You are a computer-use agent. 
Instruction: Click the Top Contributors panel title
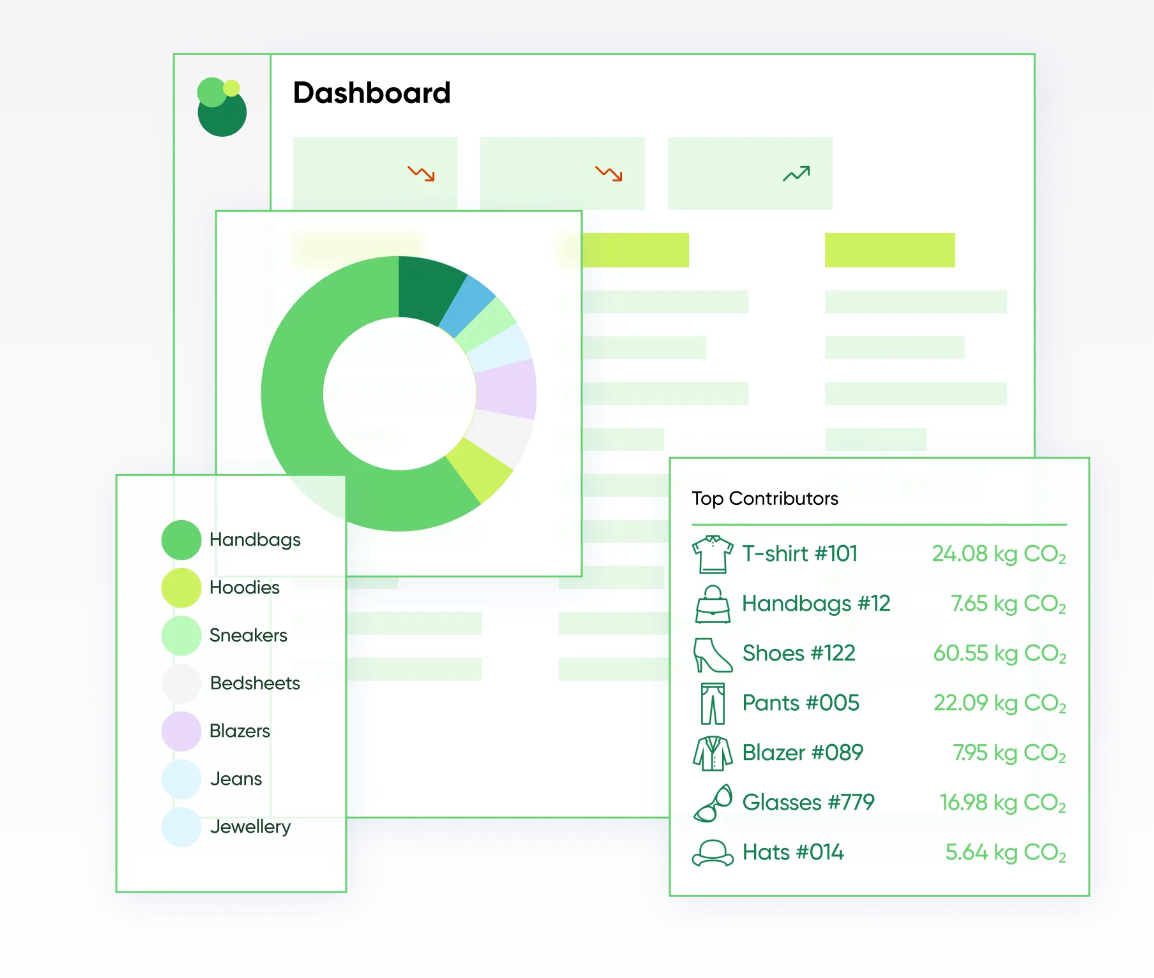[765, 499]
